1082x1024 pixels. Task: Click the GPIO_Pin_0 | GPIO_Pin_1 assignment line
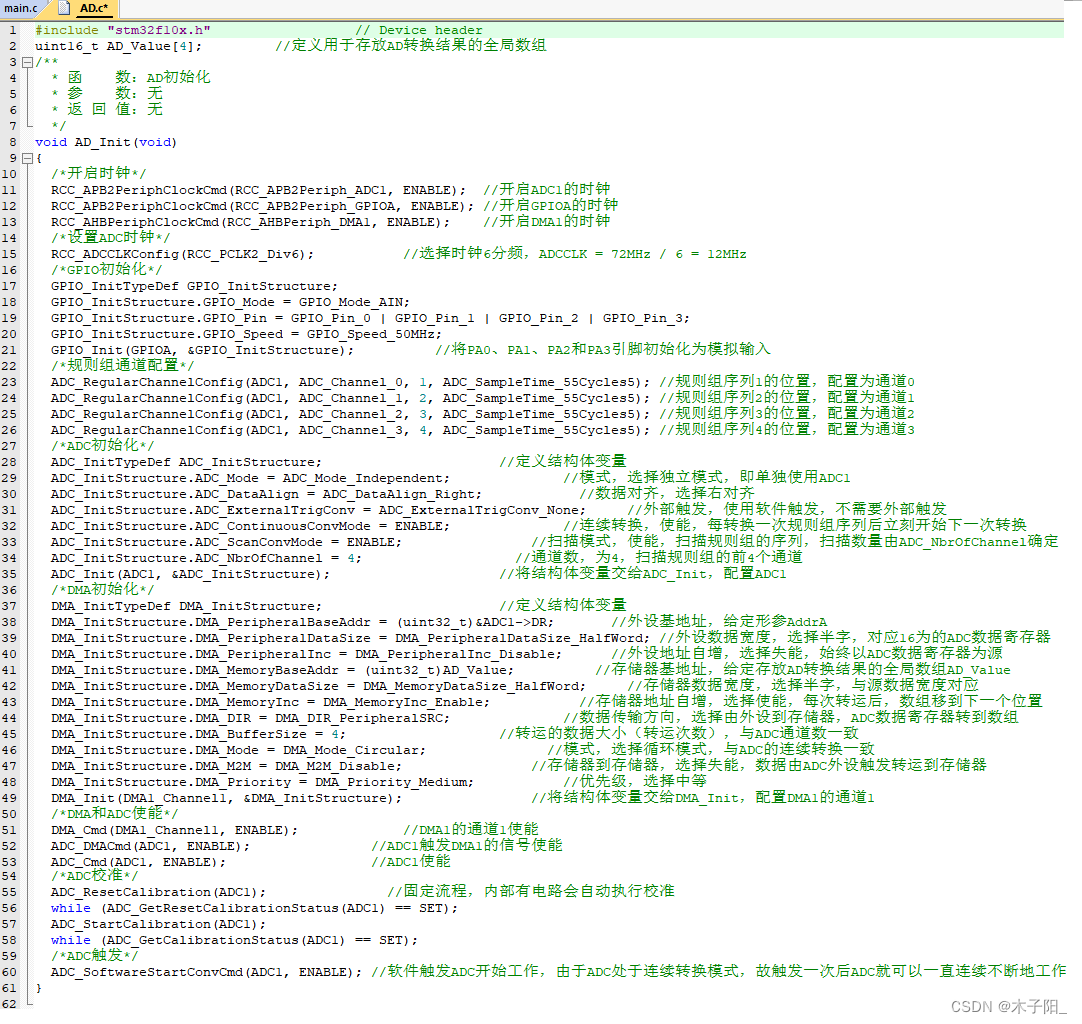tap(370, 318)
